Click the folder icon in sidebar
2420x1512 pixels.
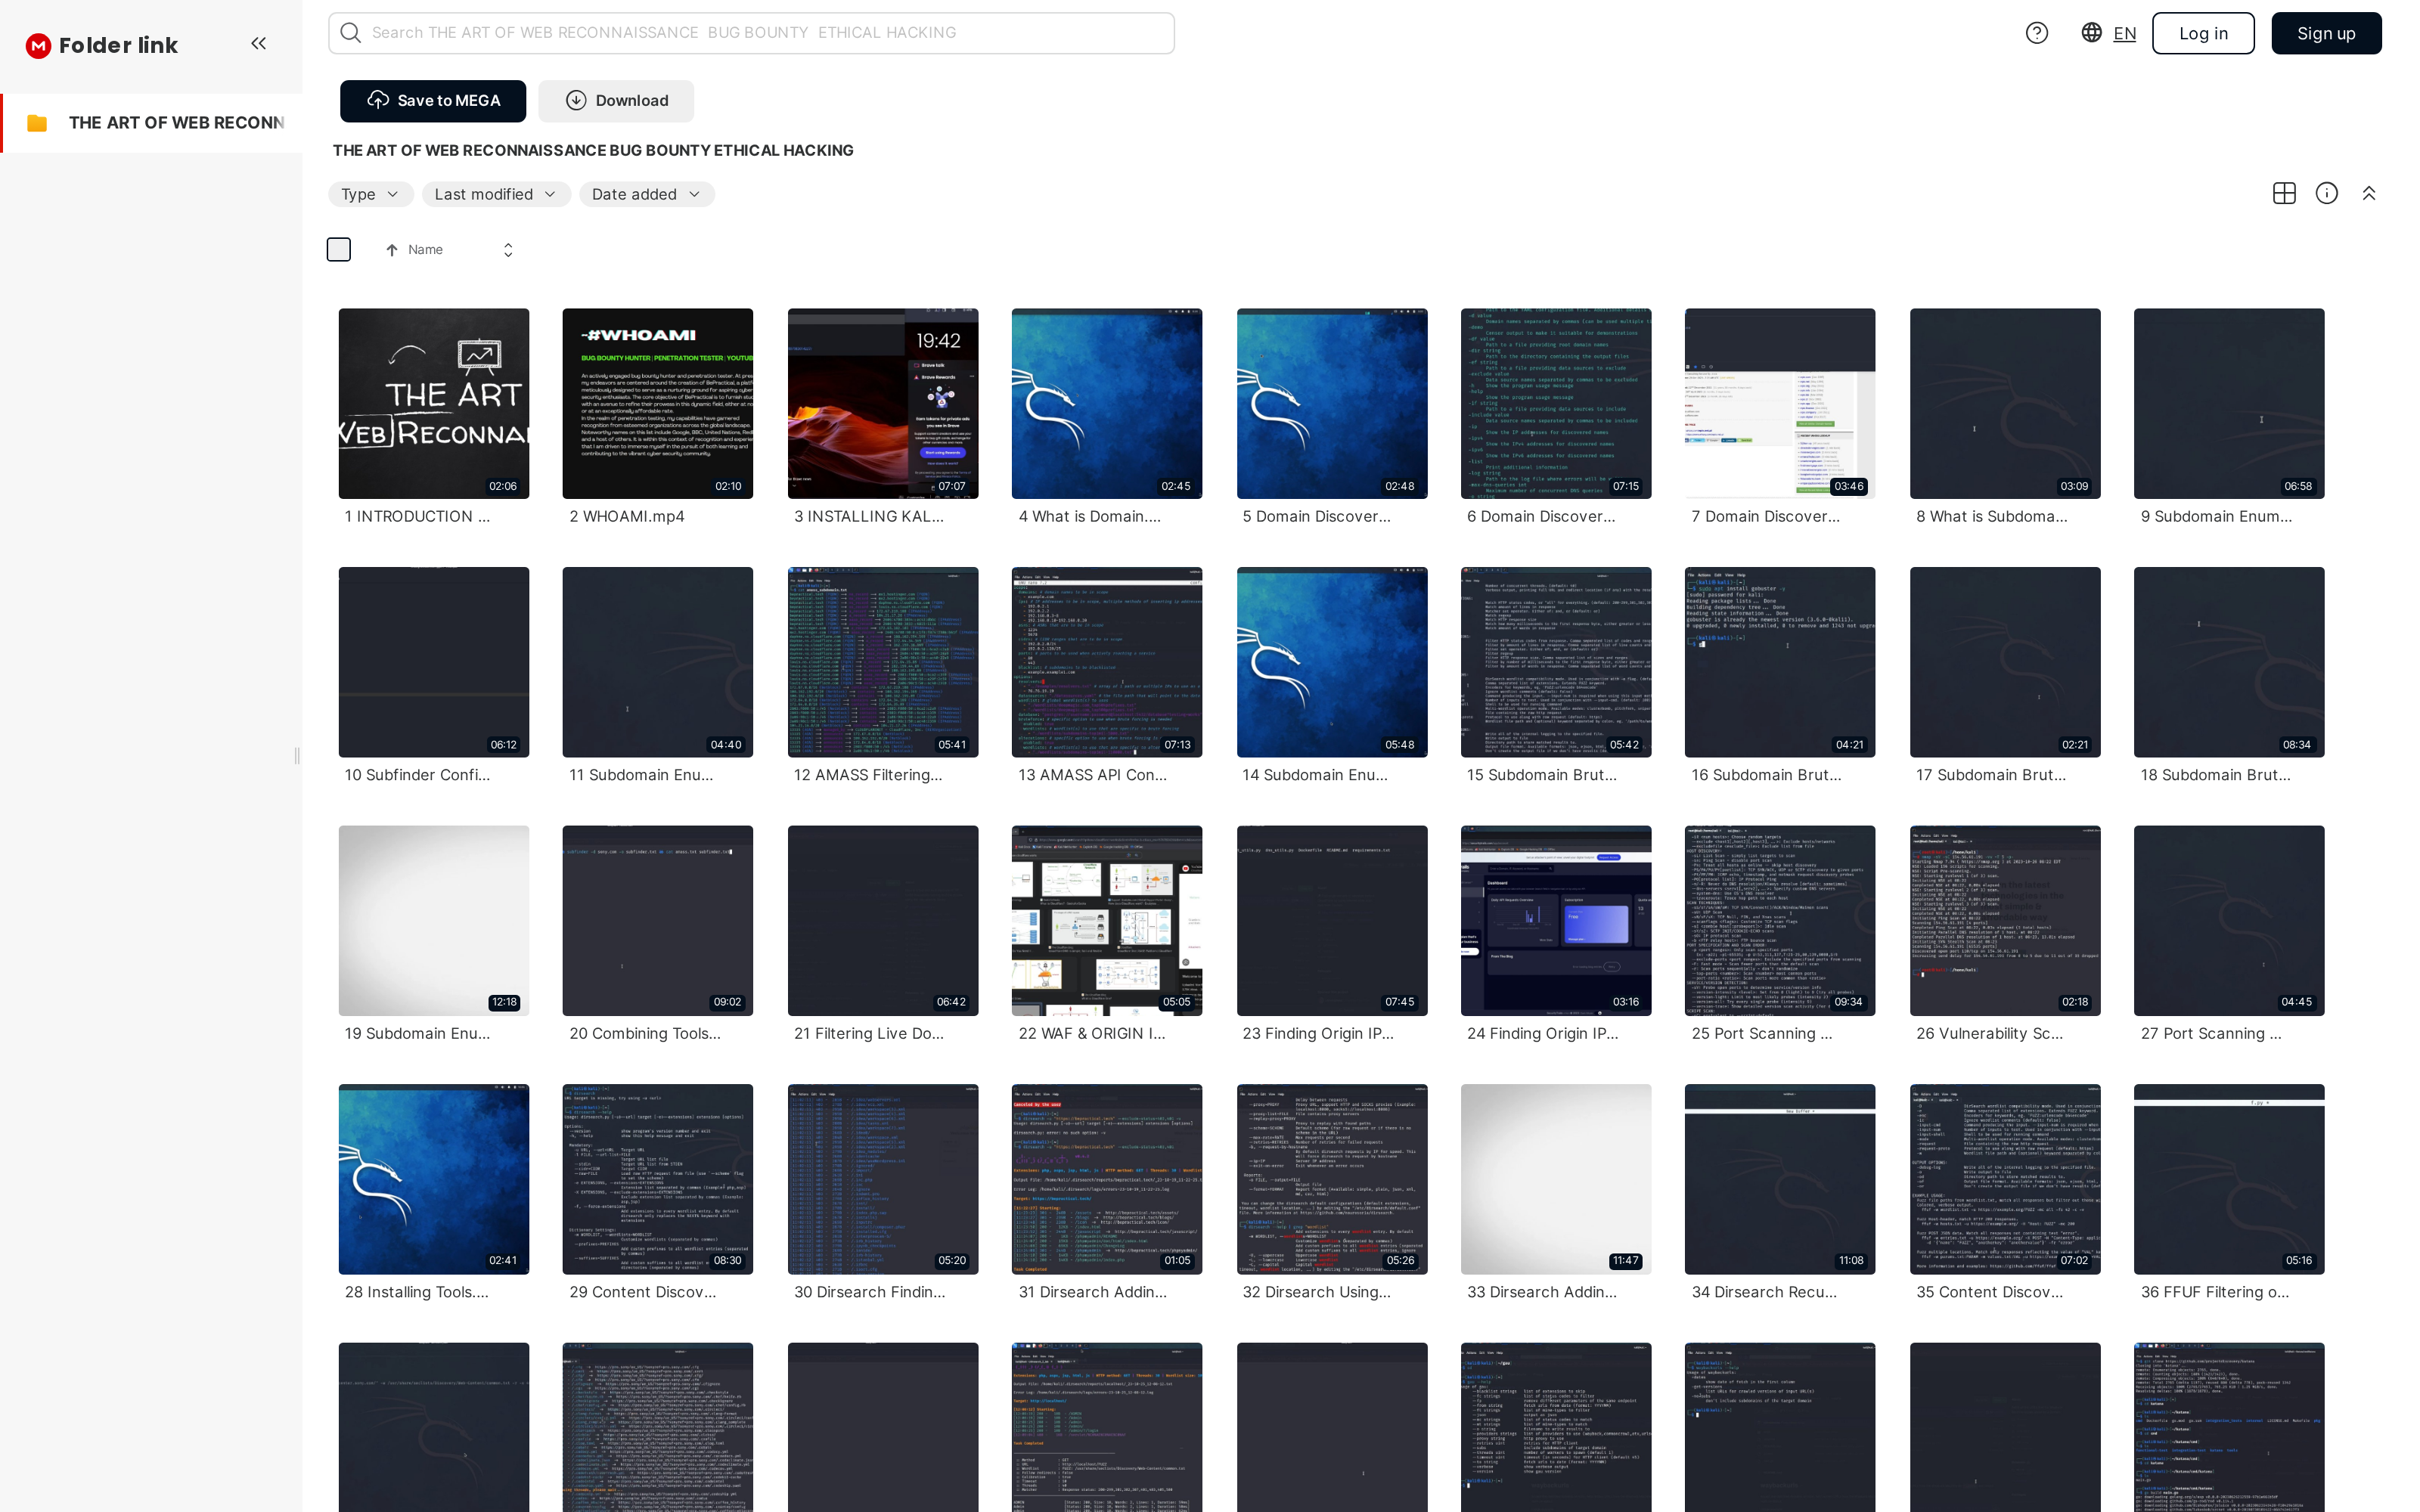click(x=37, y=123)
